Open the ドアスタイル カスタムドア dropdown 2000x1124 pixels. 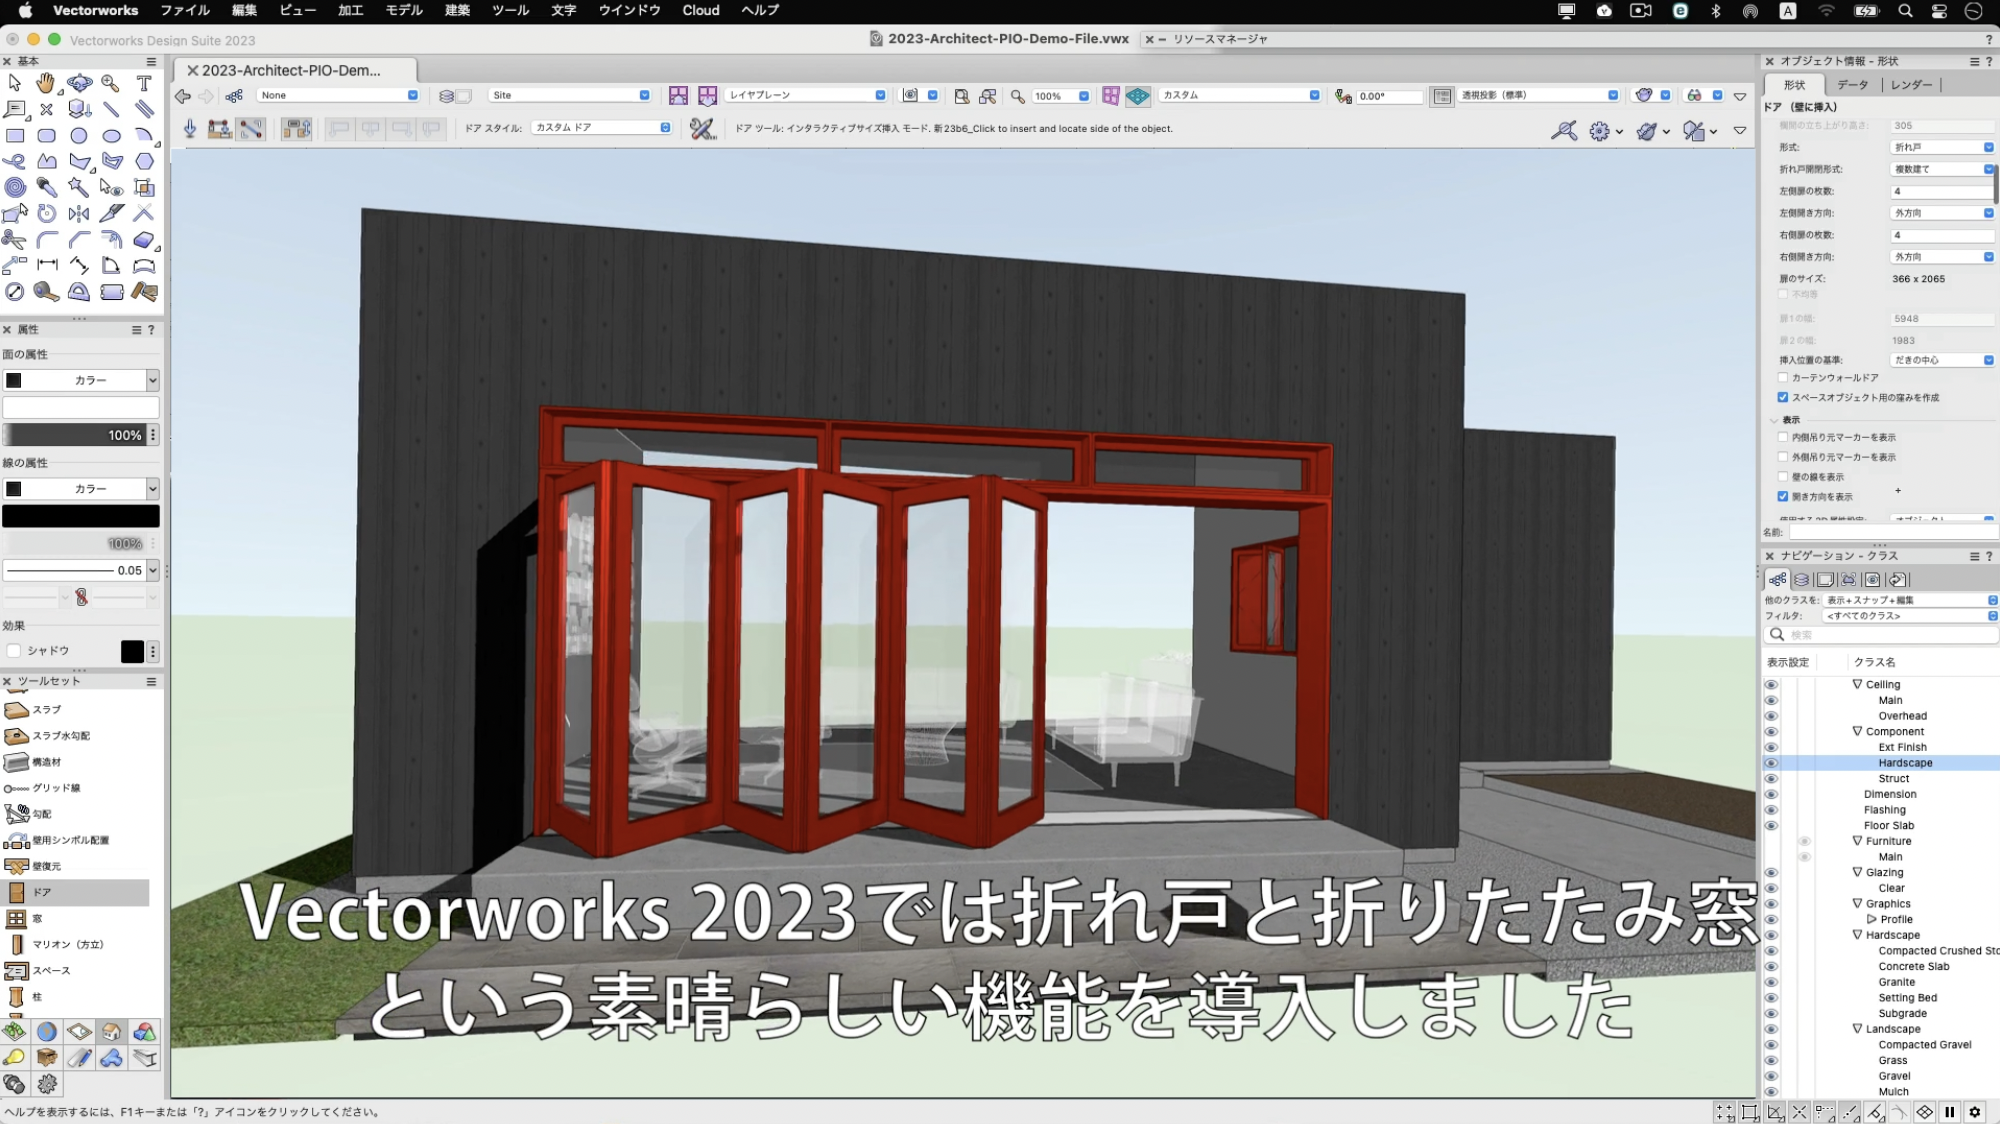point(602,128)
